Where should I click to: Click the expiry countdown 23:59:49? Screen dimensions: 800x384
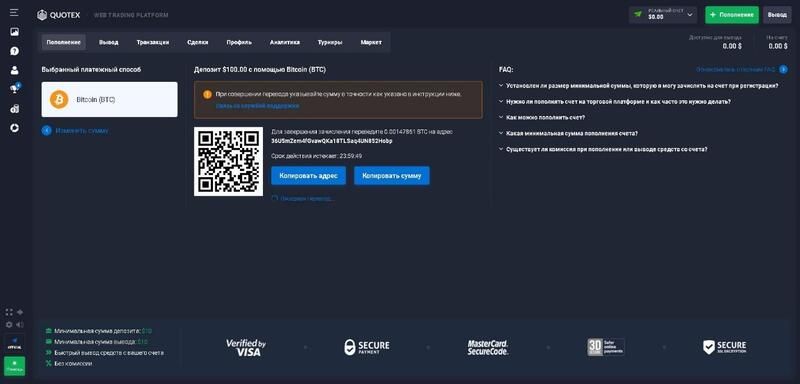click(x=350, y=156)
